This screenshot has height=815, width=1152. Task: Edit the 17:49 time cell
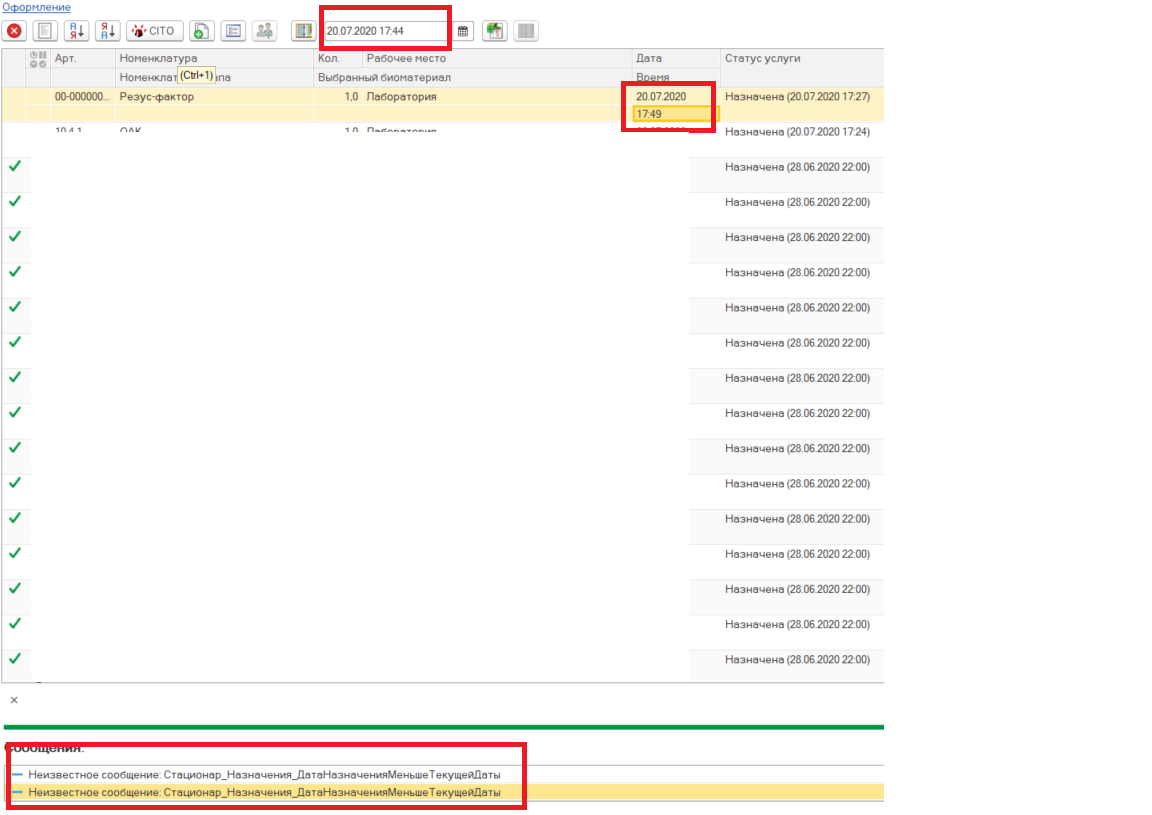[671, 114]
